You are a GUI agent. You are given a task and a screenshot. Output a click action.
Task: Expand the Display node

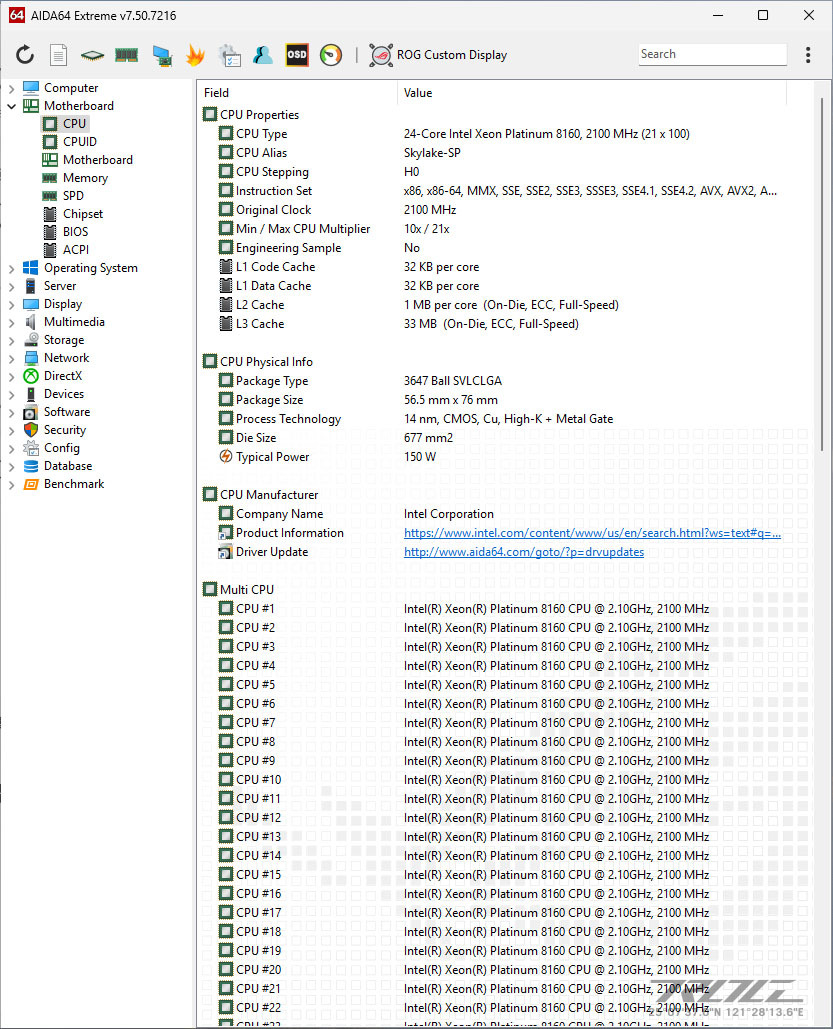11,304
